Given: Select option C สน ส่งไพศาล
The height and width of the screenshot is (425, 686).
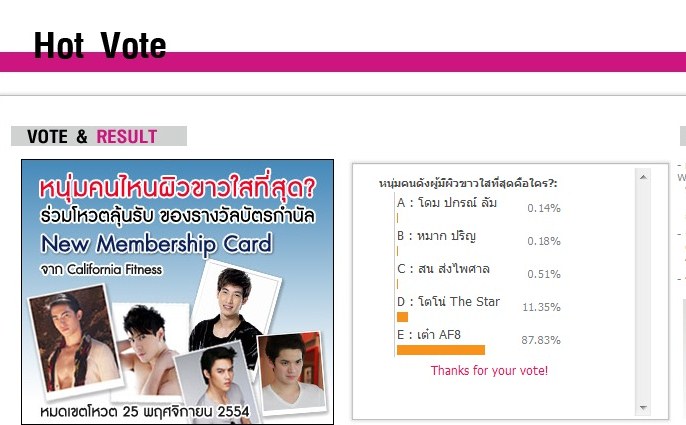Looking at the screenshot, I should pos(443,268).
